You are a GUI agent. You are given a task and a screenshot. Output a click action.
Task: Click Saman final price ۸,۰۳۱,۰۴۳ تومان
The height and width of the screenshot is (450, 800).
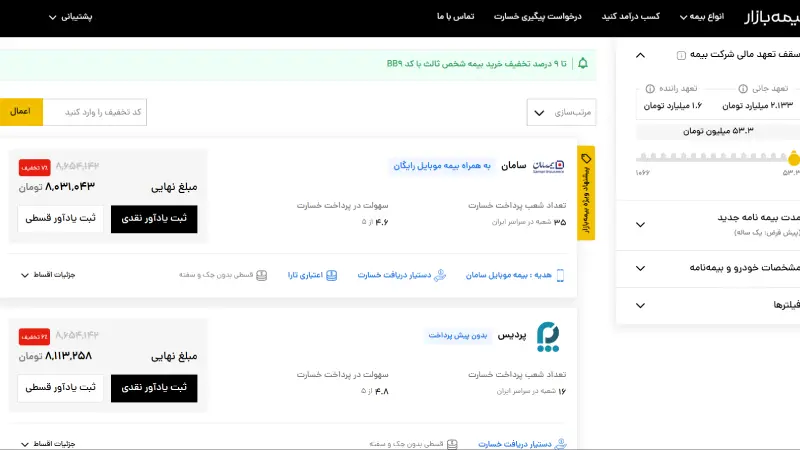57,187
